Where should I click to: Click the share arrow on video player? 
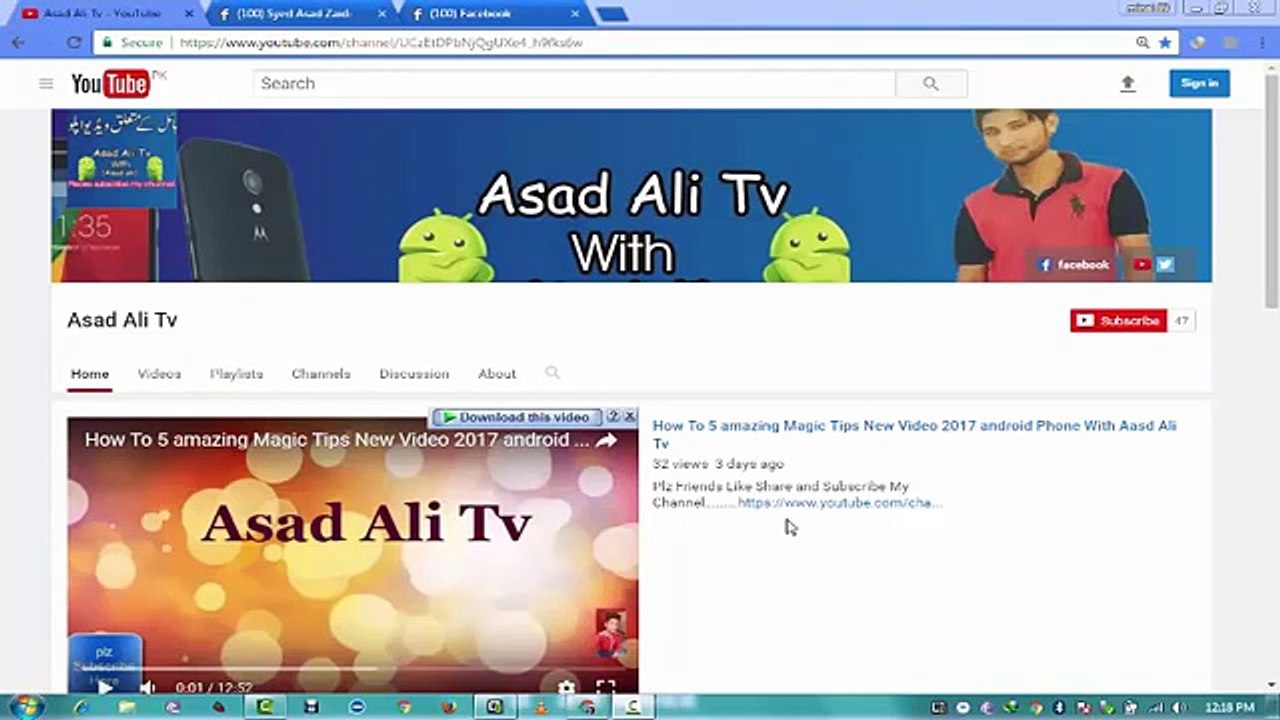pos(606,440)
